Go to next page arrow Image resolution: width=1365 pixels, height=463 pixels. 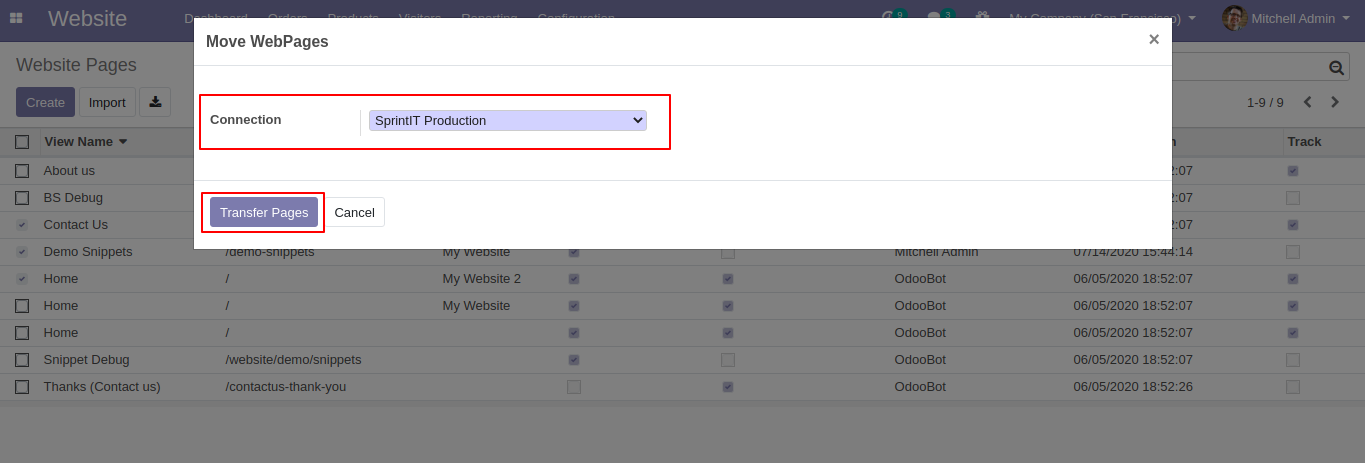pos(1335,102)
